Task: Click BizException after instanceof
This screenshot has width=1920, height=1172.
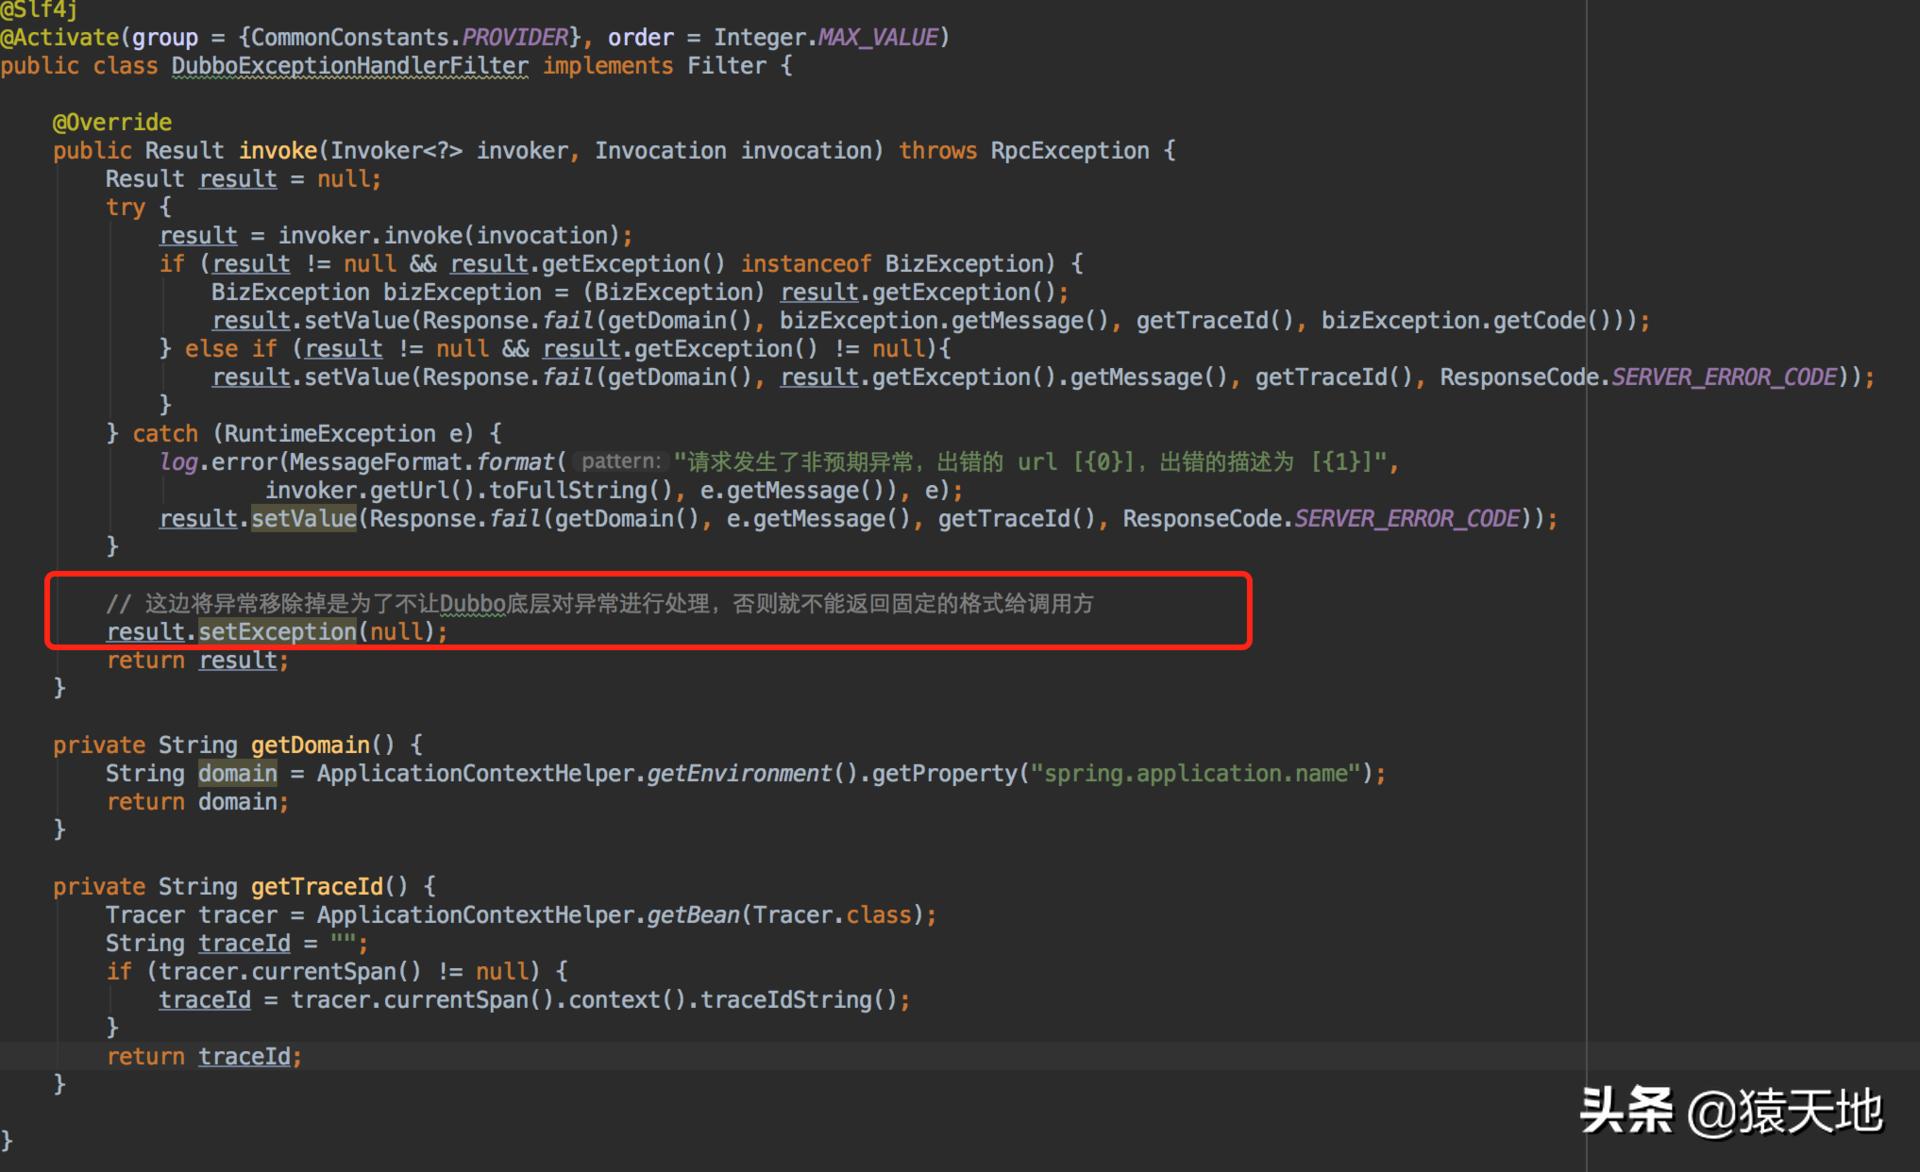Action: 964,264
